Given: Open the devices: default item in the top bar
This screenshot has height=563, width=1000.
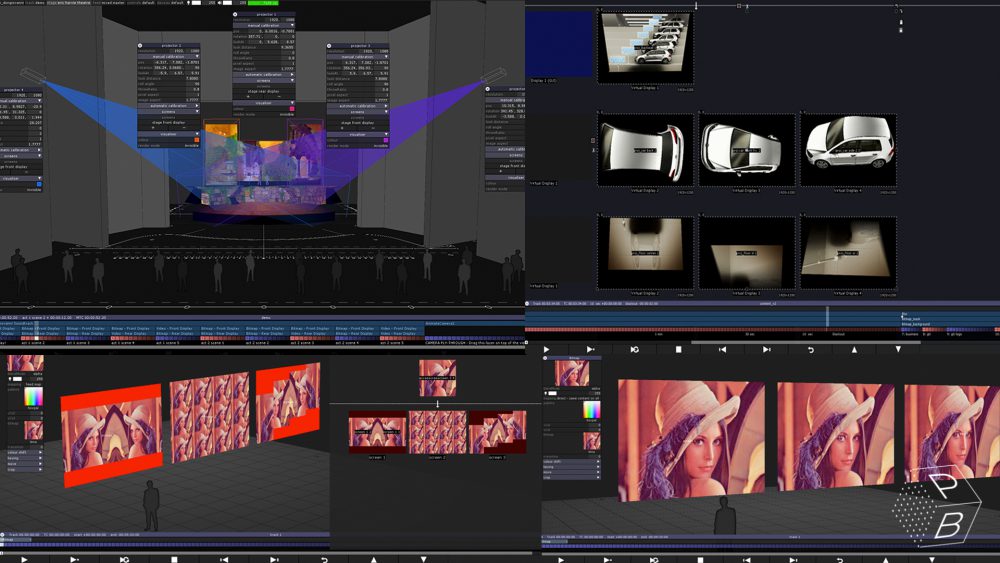Looking at the screenshot, I should point(170,3).
